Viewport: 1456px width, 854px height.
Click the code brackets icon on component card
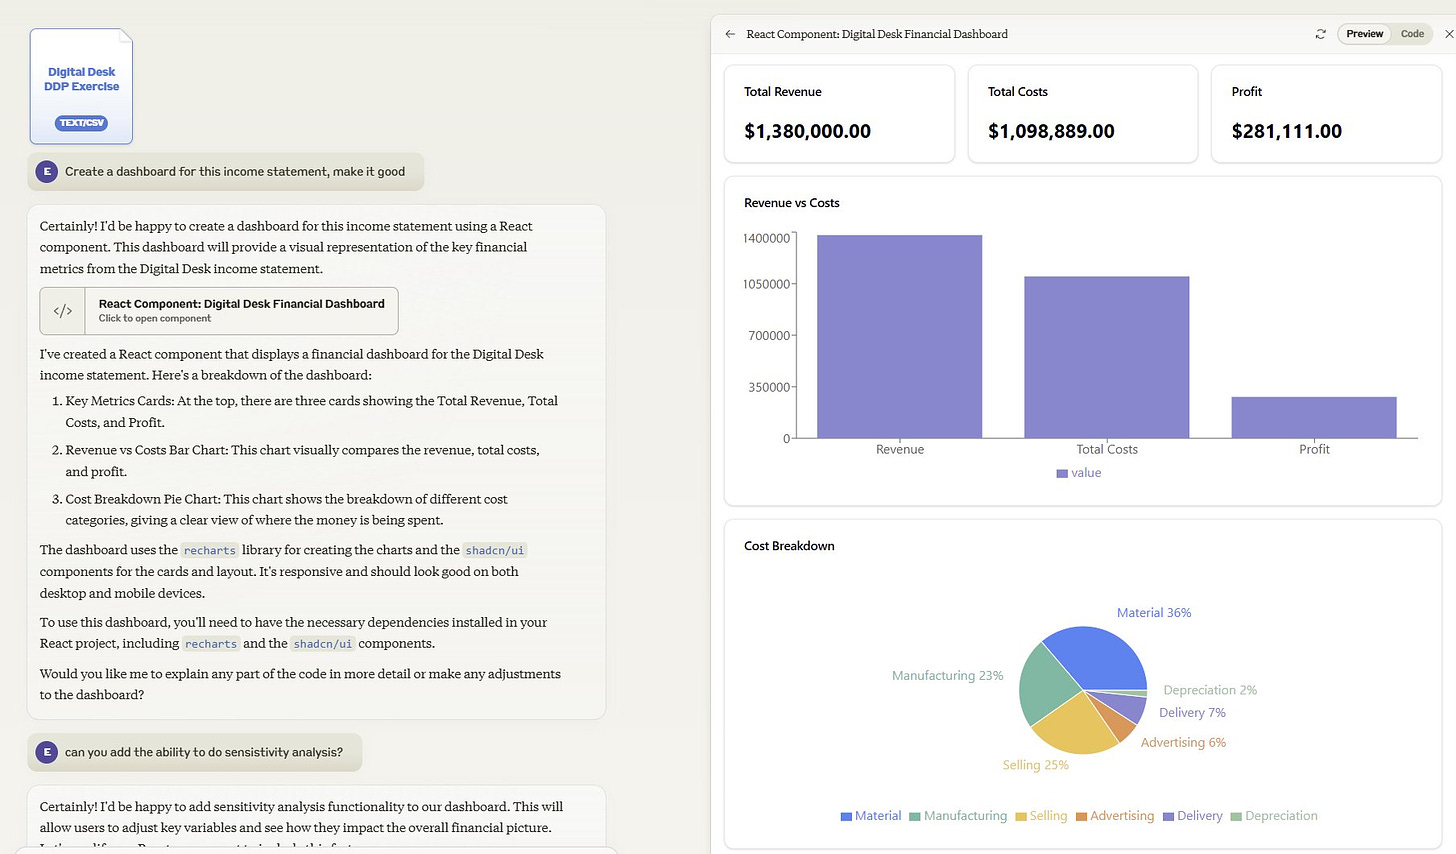click(63, 311)
